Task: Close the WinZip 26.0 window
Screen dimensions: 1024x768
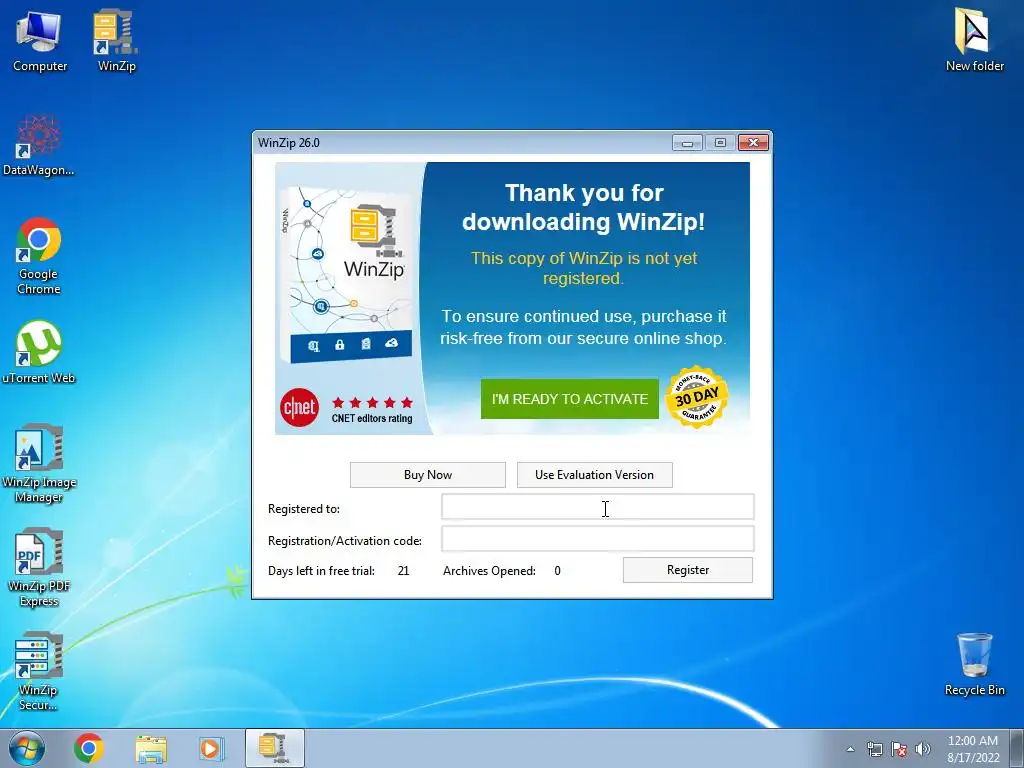Action: pyautogui.click(x=753, y=142)
